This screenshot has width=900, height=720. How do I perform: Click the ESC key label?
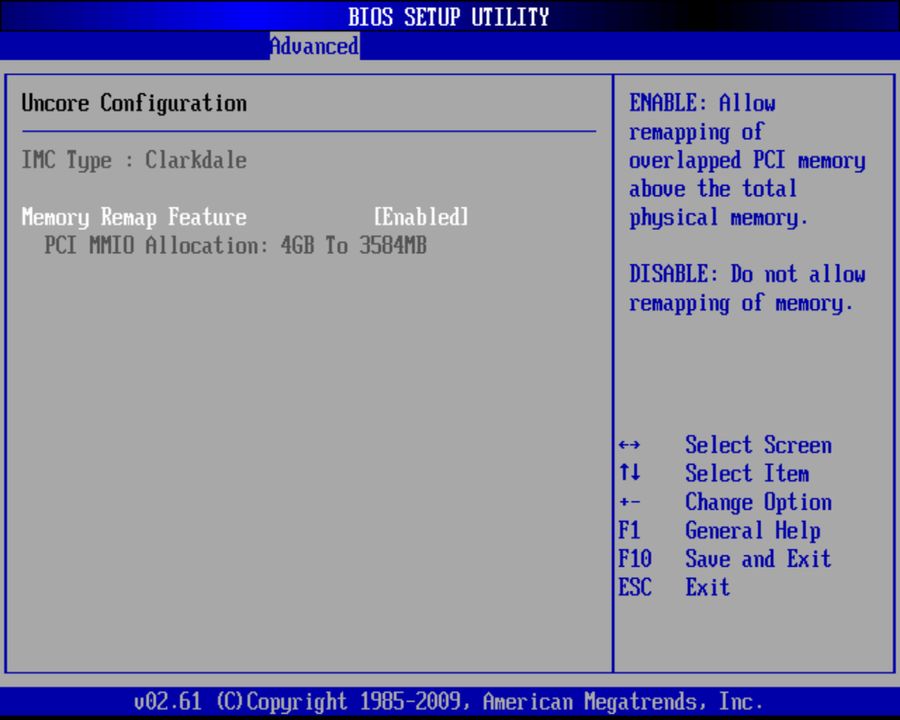tap(635, 587)
